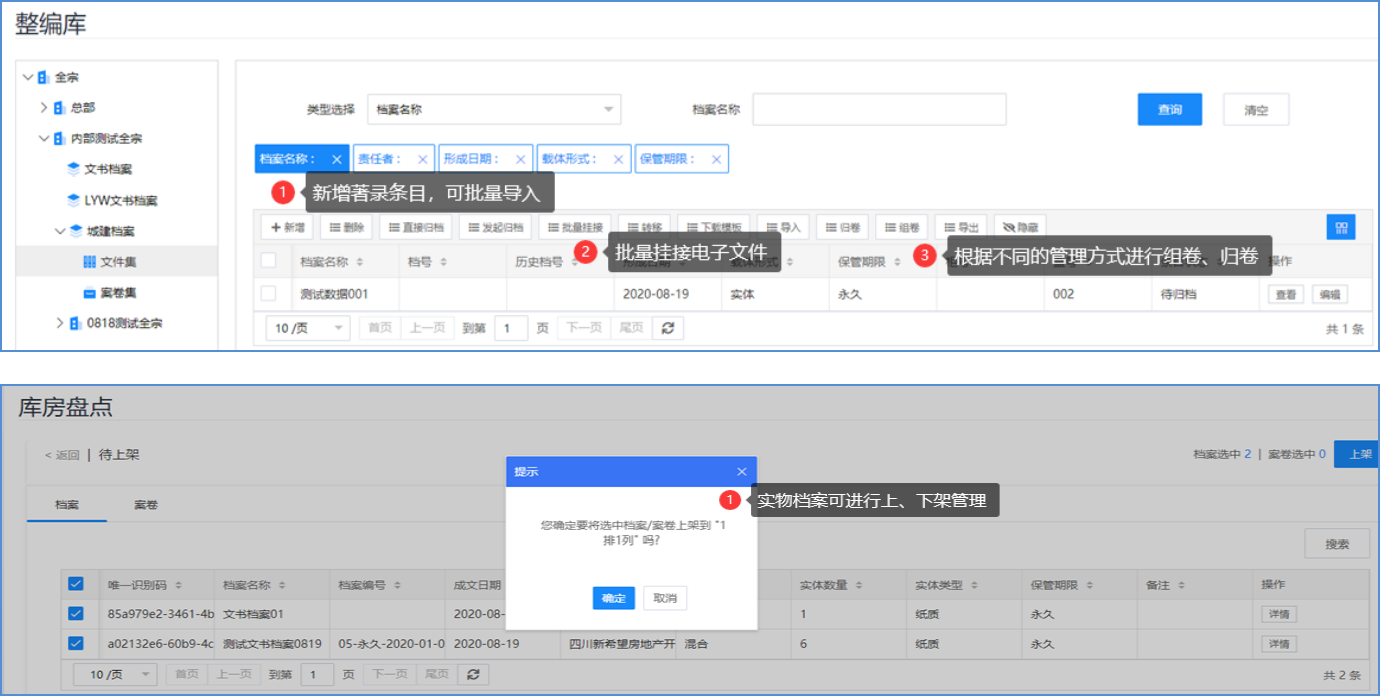Open the 类型选择 dropdown
Viewport: 1382px width, 696px height.
click(494, 110)
